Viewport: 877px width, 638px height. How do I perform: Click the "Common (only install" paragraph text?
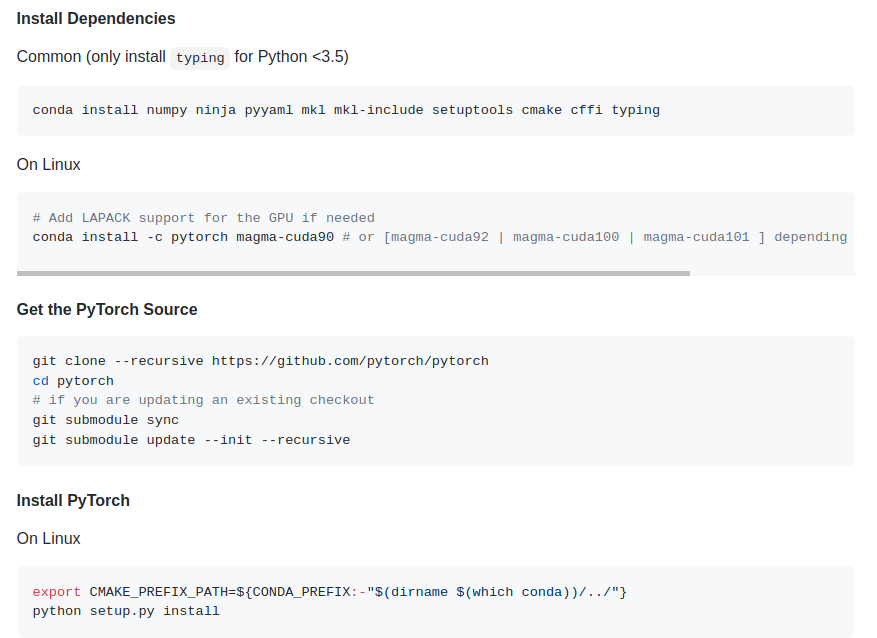pos(91,57)
